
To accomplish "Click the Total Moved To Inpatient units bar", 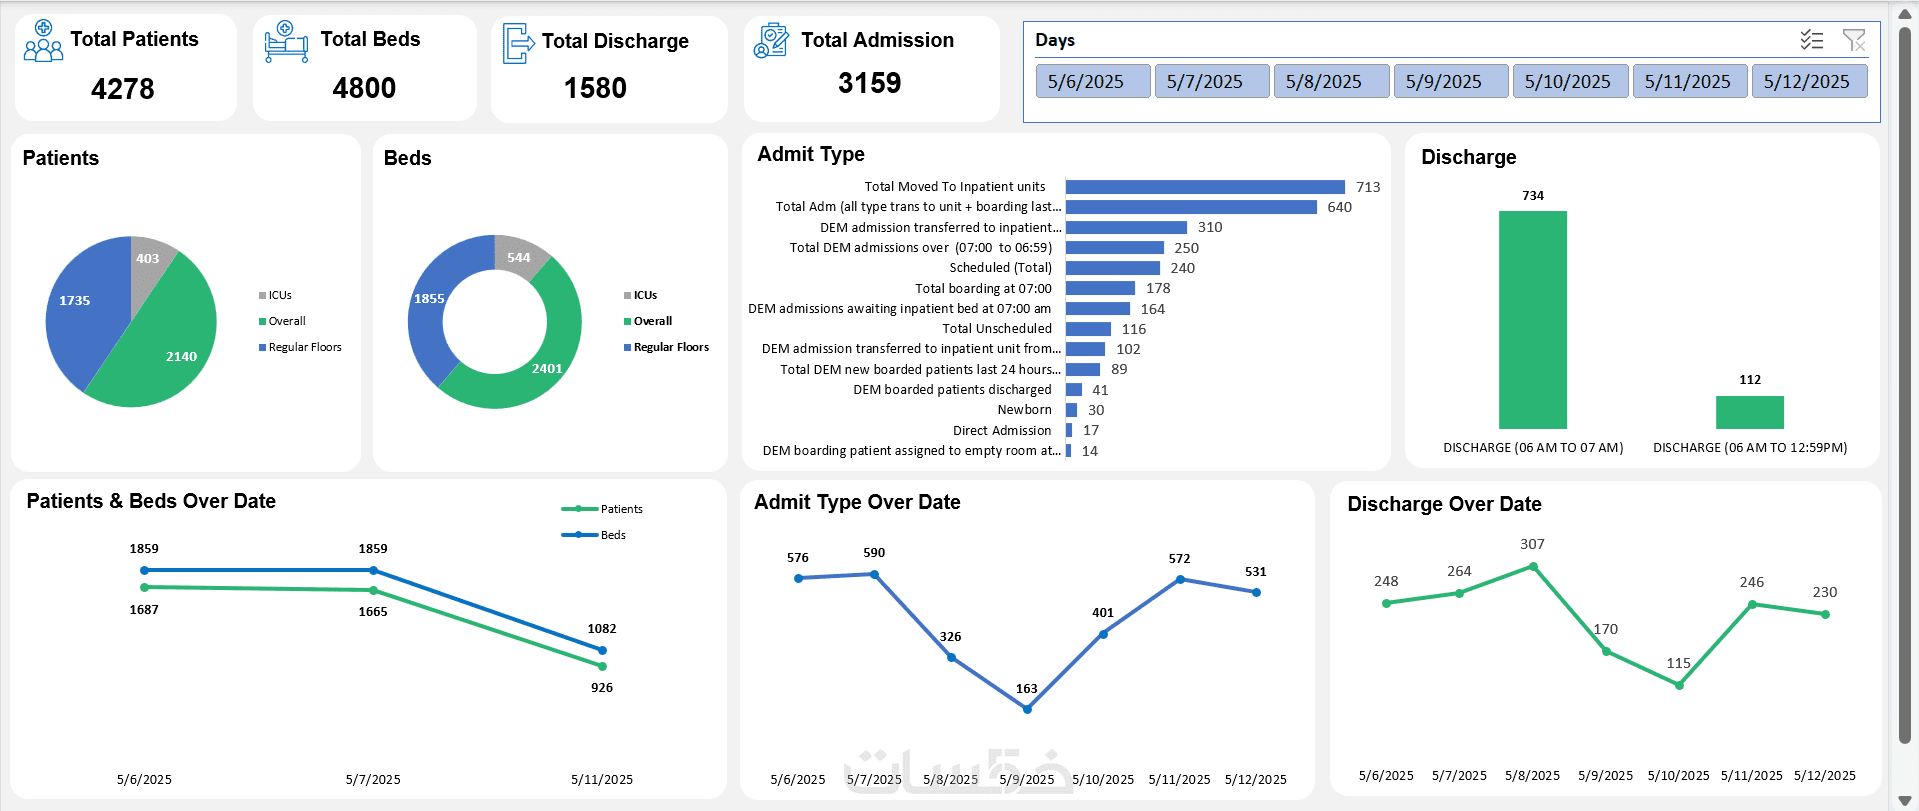I will [1205, 187].
